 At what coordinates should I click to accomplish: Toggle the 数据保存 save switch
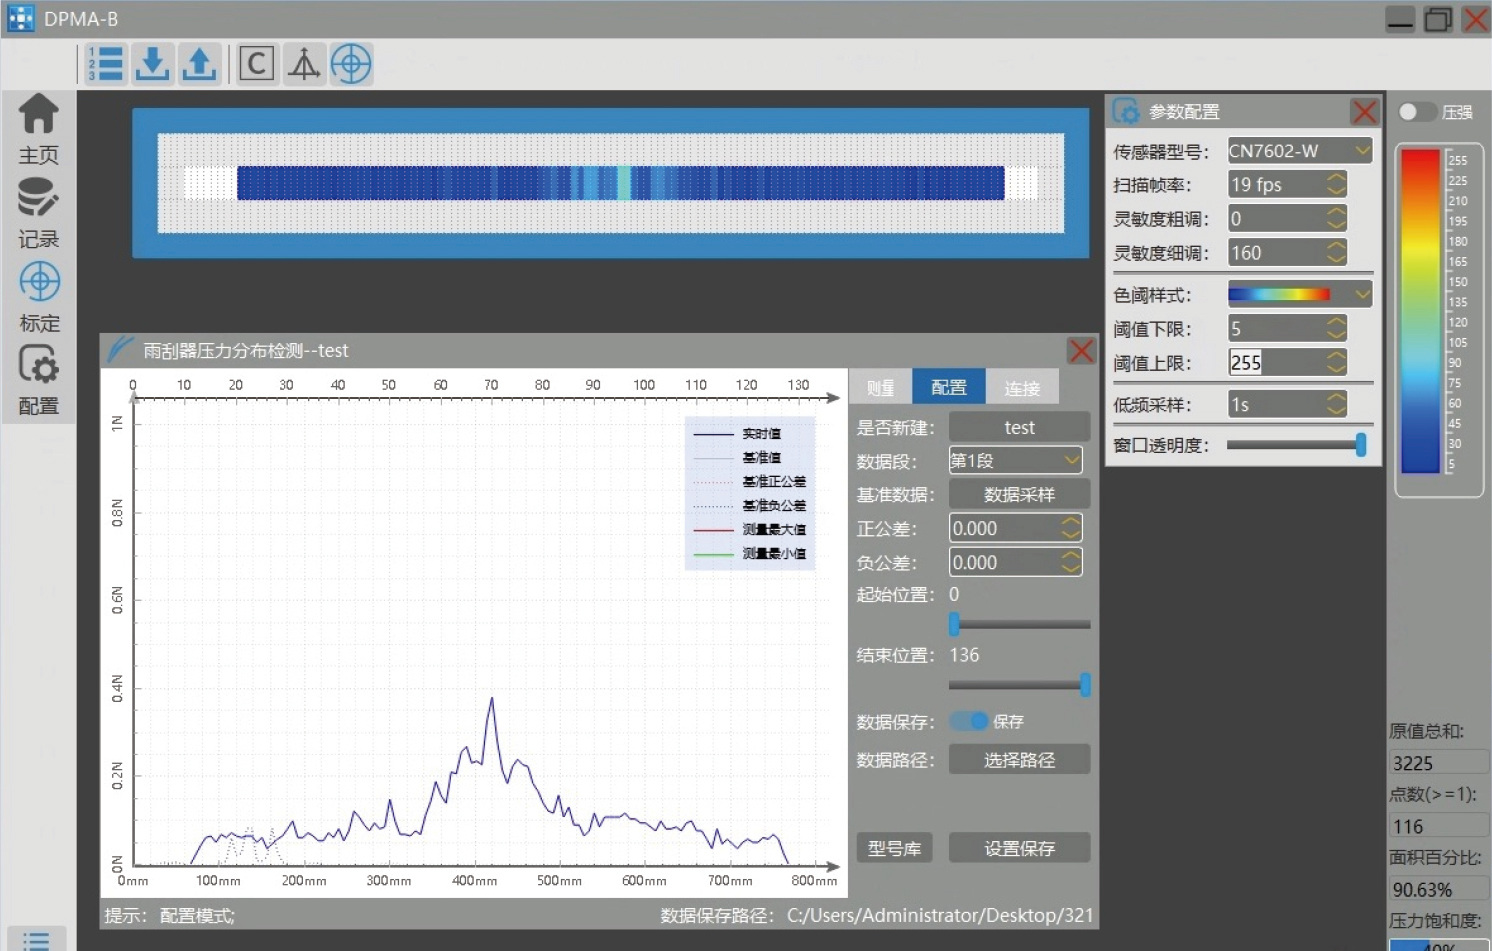point(968,721)
